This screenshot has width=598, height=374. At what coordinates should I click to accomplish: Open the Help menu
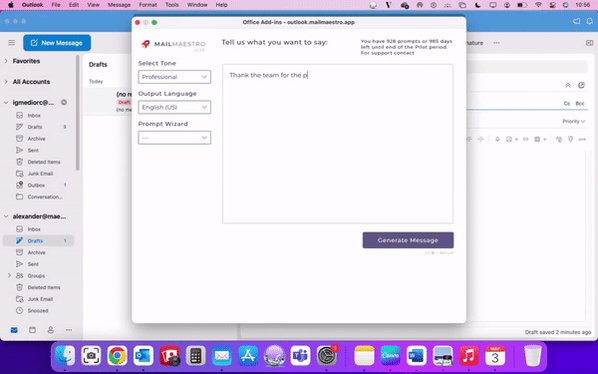click(222, 5)
